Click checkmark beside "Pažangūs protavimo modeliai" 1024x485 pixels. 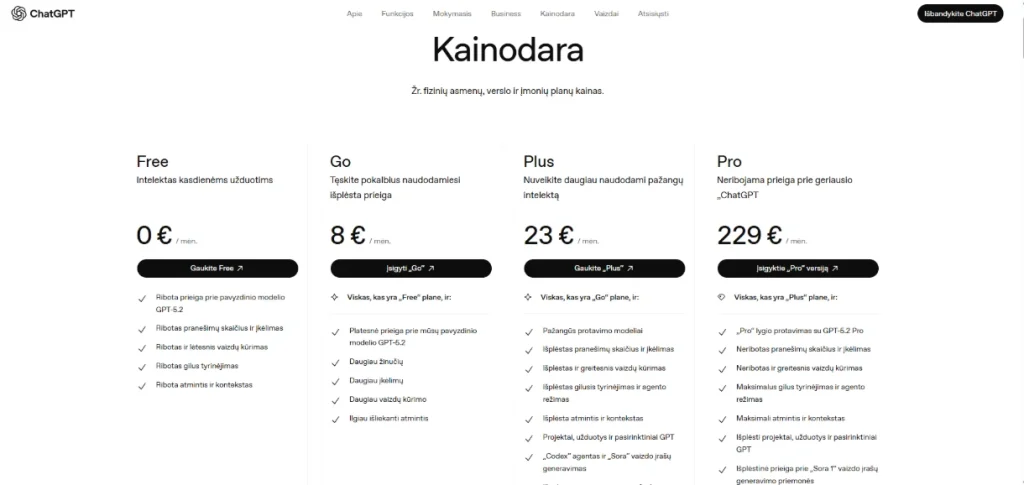point(529,331)
